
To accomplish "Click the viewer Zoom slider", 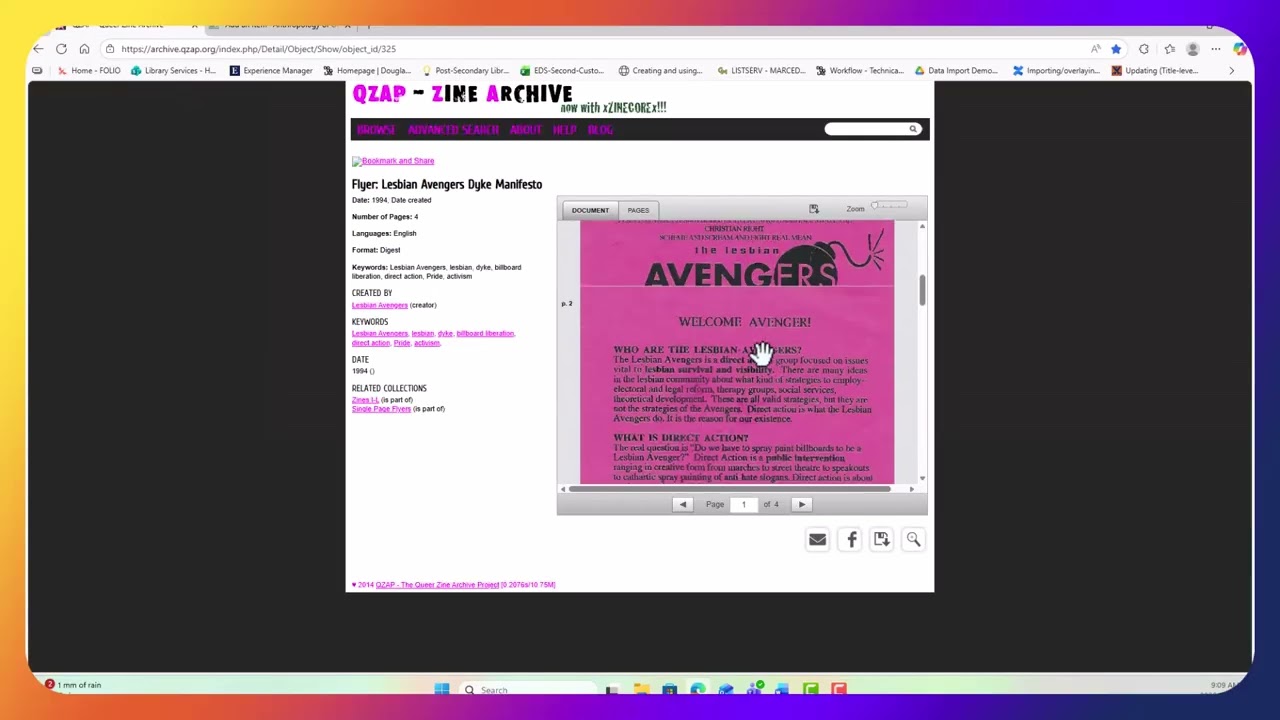I will pyautogui.click(x=889, y=207).
